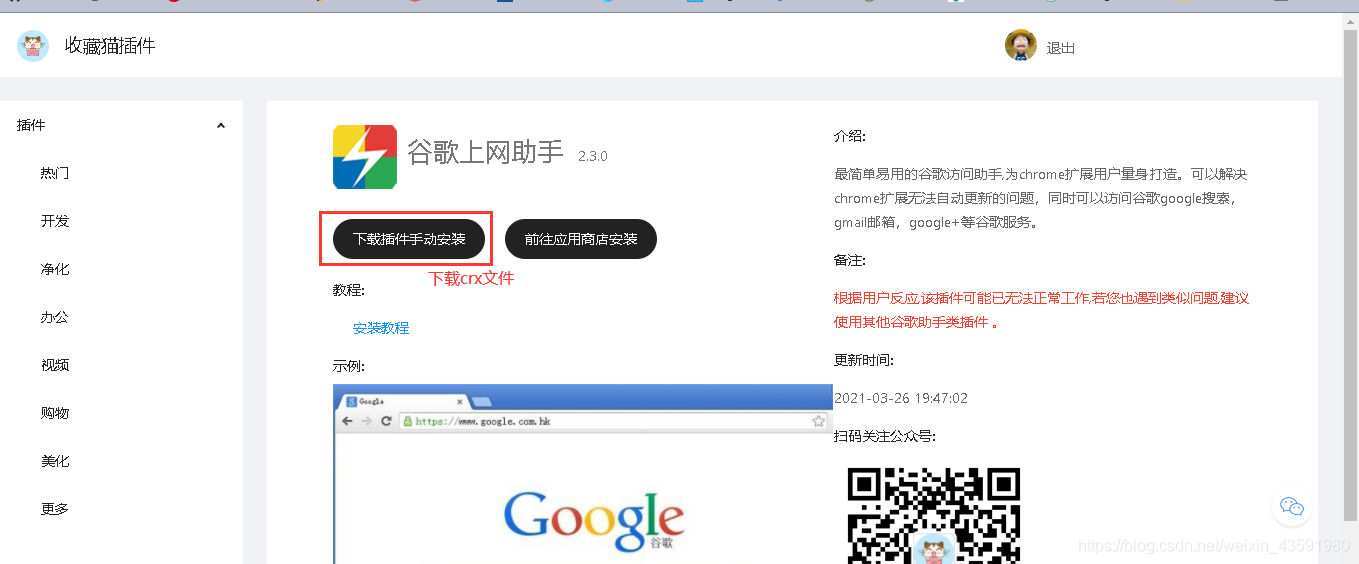Collapse the 插件 sidebar section arrow

tap(221, 125)
